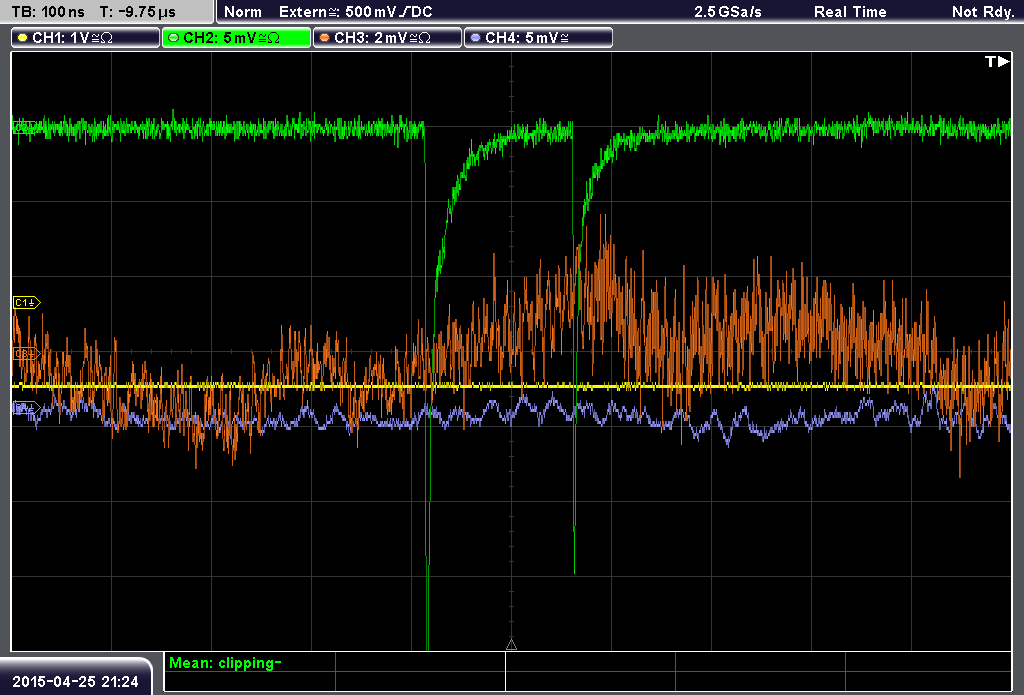Image resolution: width=1024 pixels, height=695 pixels.
Task: Click the yellow CH1 color dot
Action: tap(23, 38)
